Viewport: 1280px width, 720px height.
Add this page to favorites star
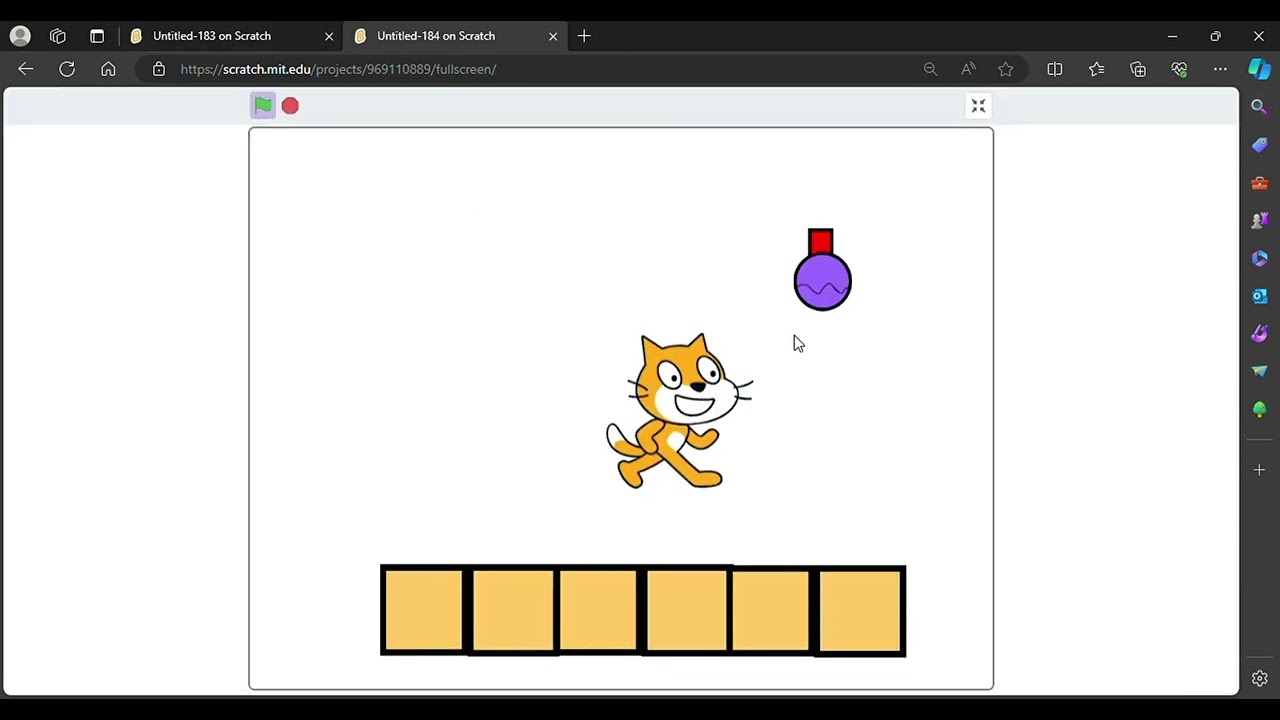coord(1006,69)
